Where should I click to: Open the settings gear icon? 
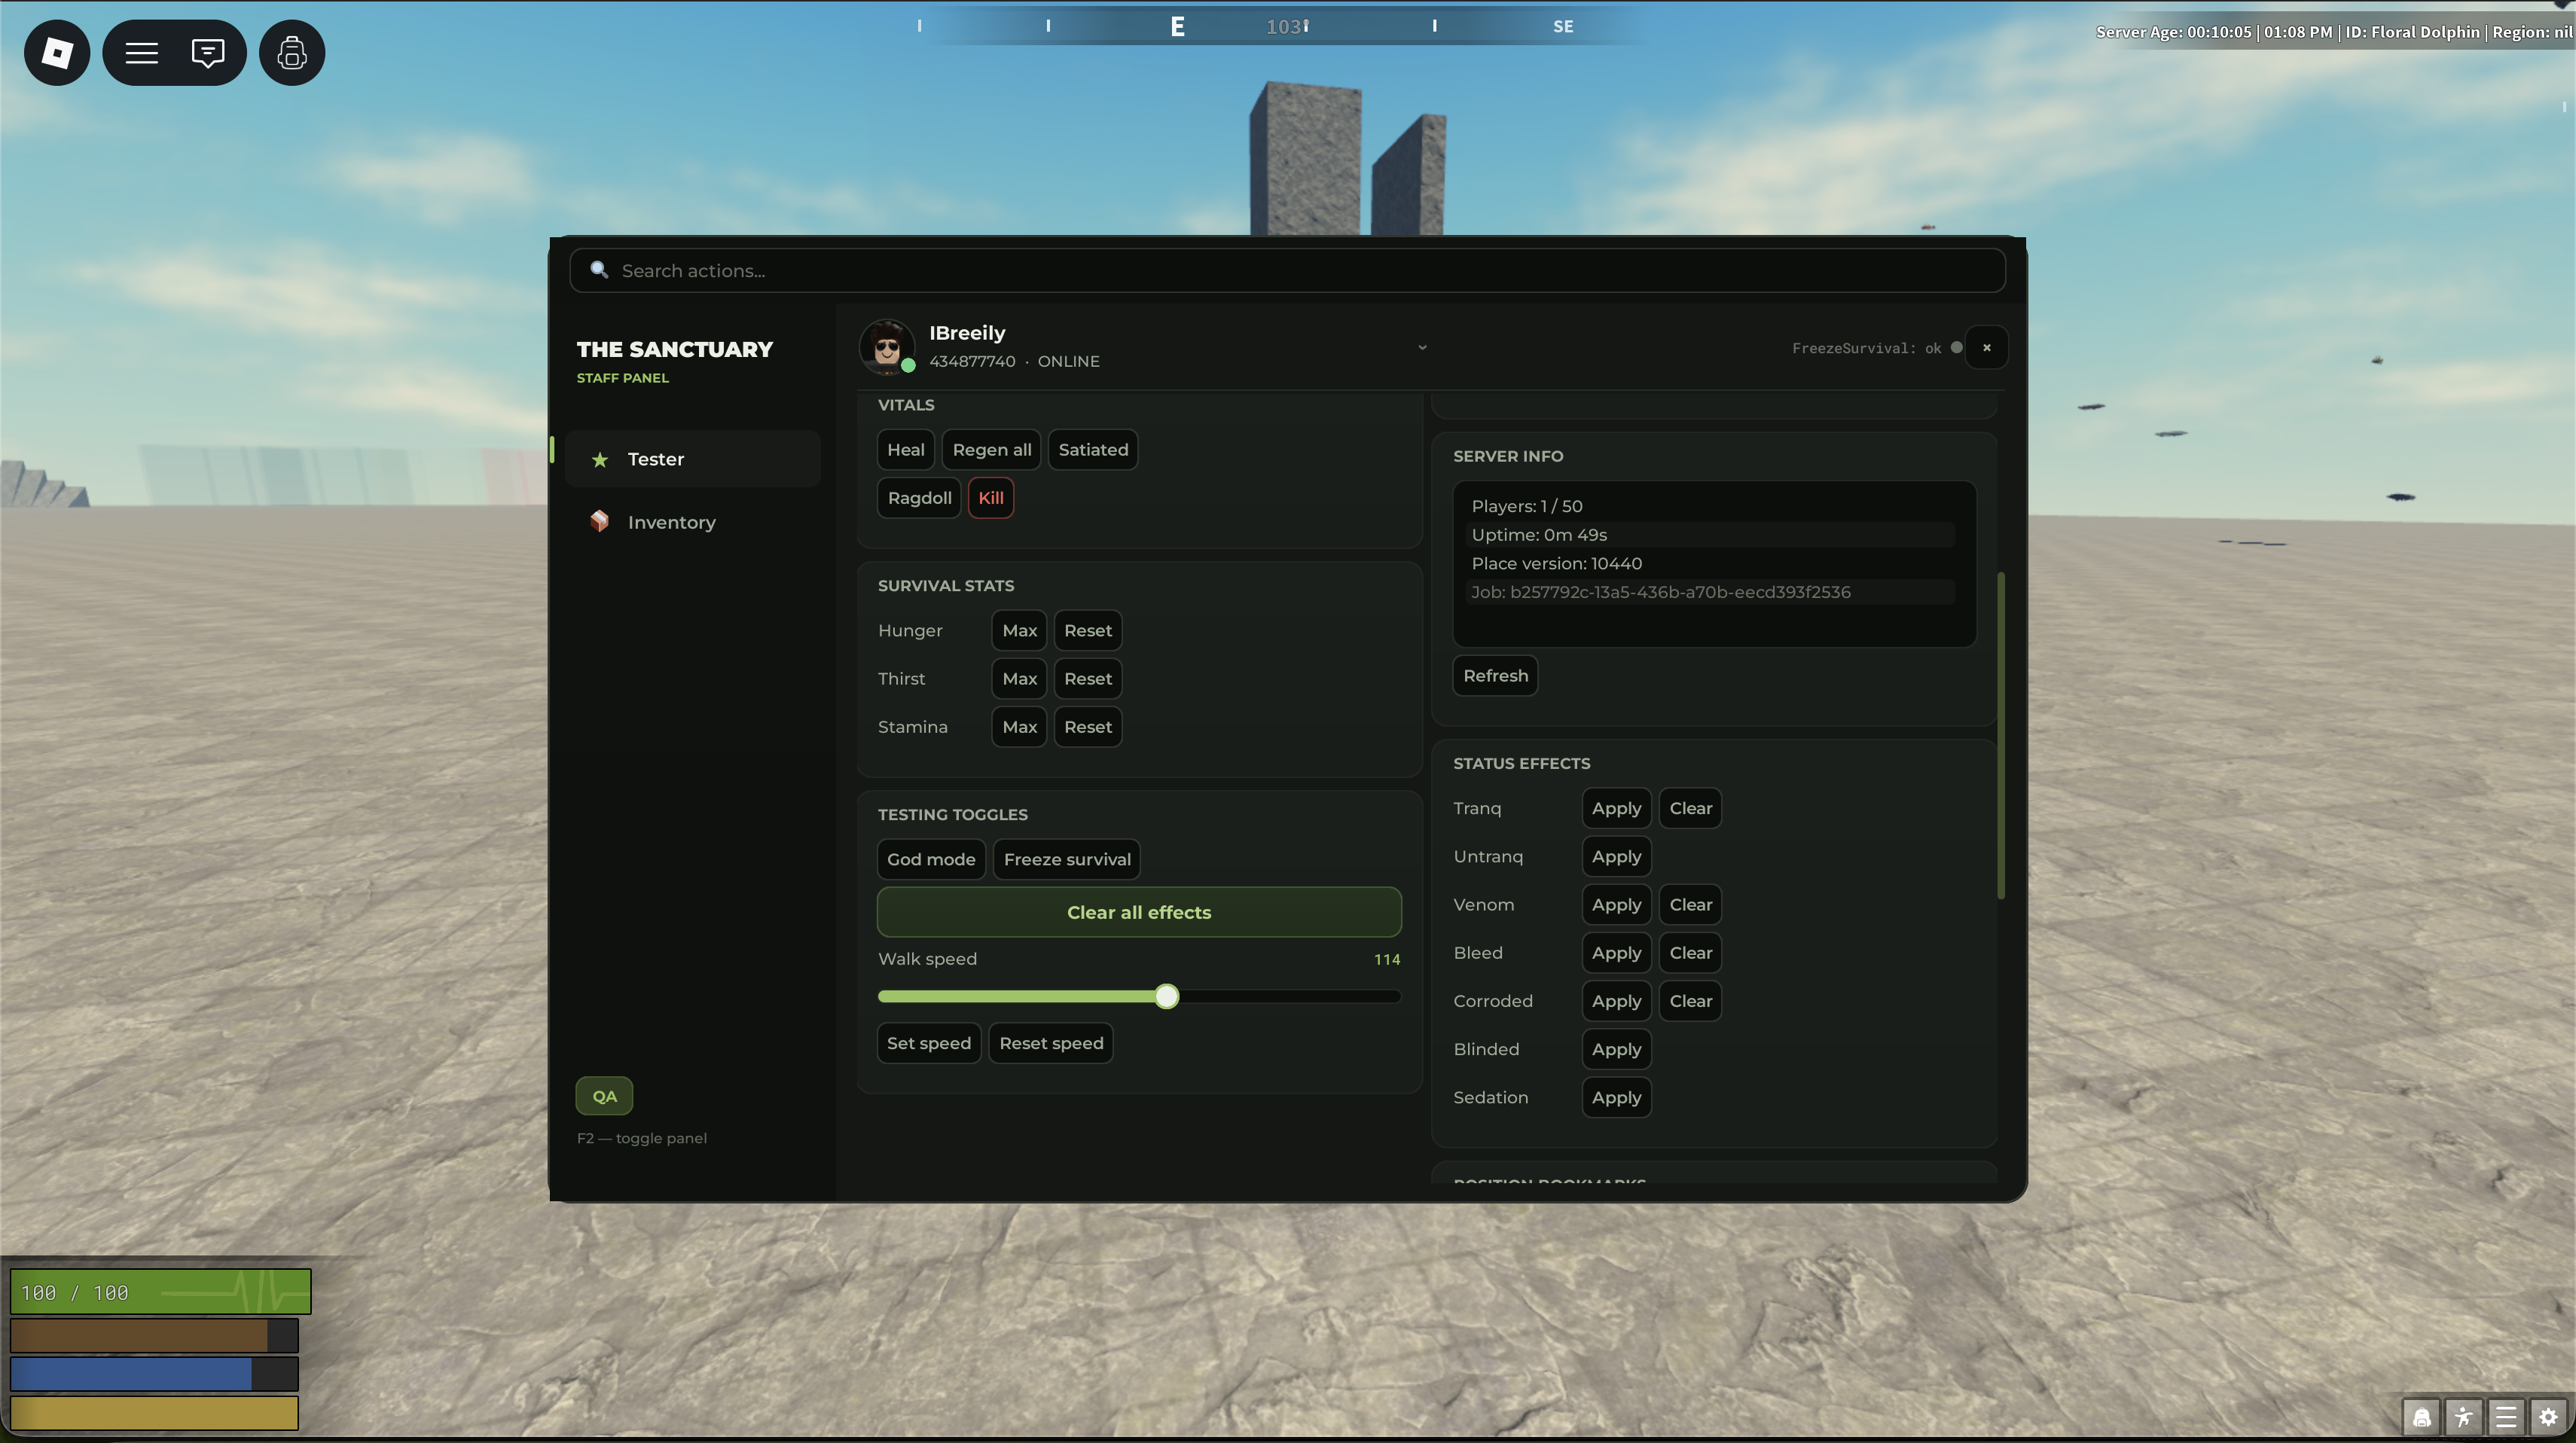tap(2548, 1417)
